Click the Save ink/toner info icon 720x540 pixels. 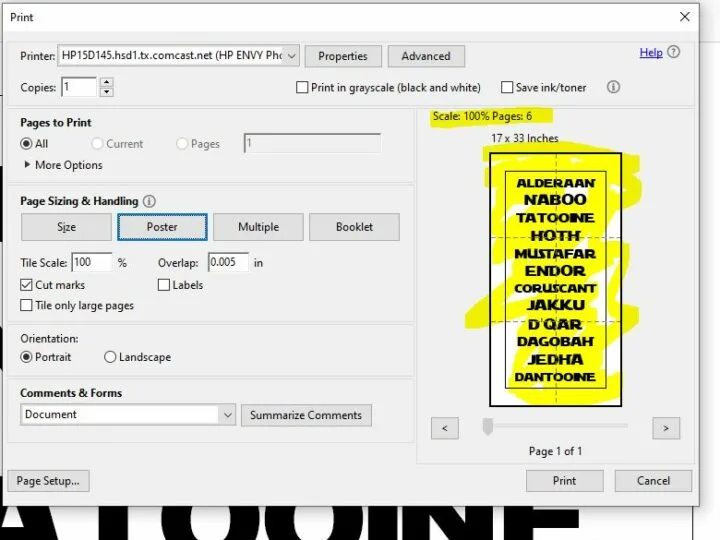tap(614, 87)
